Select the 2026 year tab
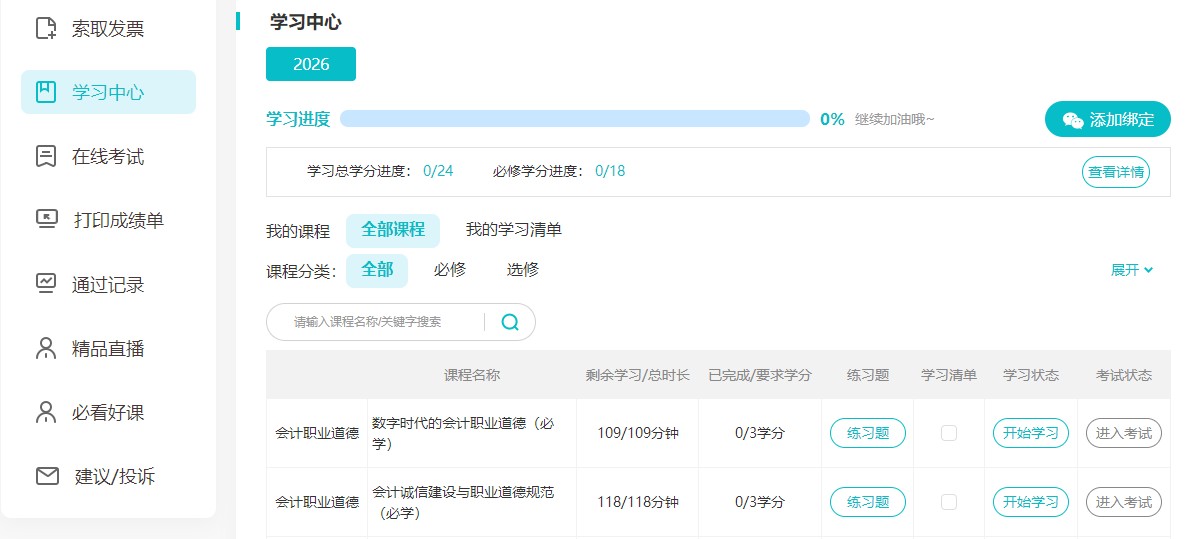Viewport: 1196px width, 539px height. coord(311,64)
